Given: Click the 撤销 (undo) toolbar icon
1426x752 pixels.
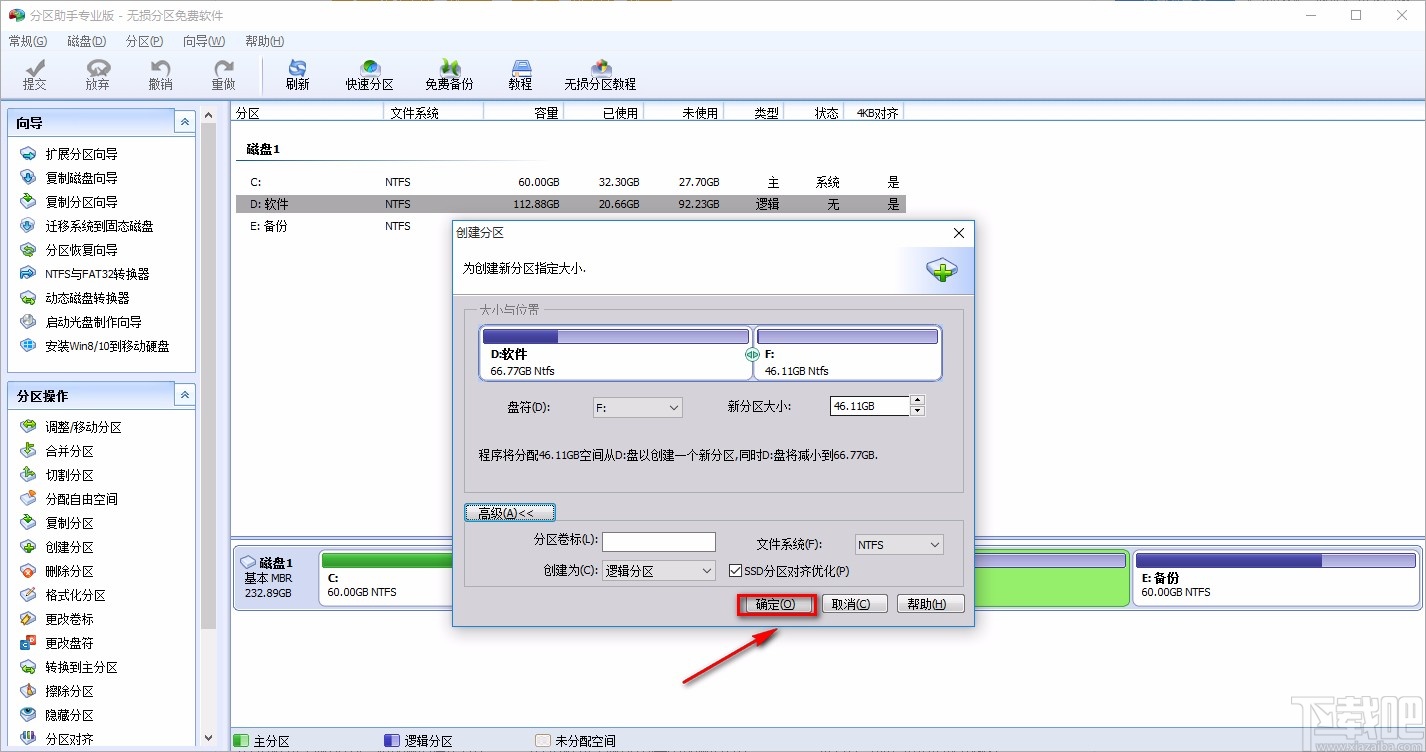Looking at the screenshot, I should pos(160,74).
